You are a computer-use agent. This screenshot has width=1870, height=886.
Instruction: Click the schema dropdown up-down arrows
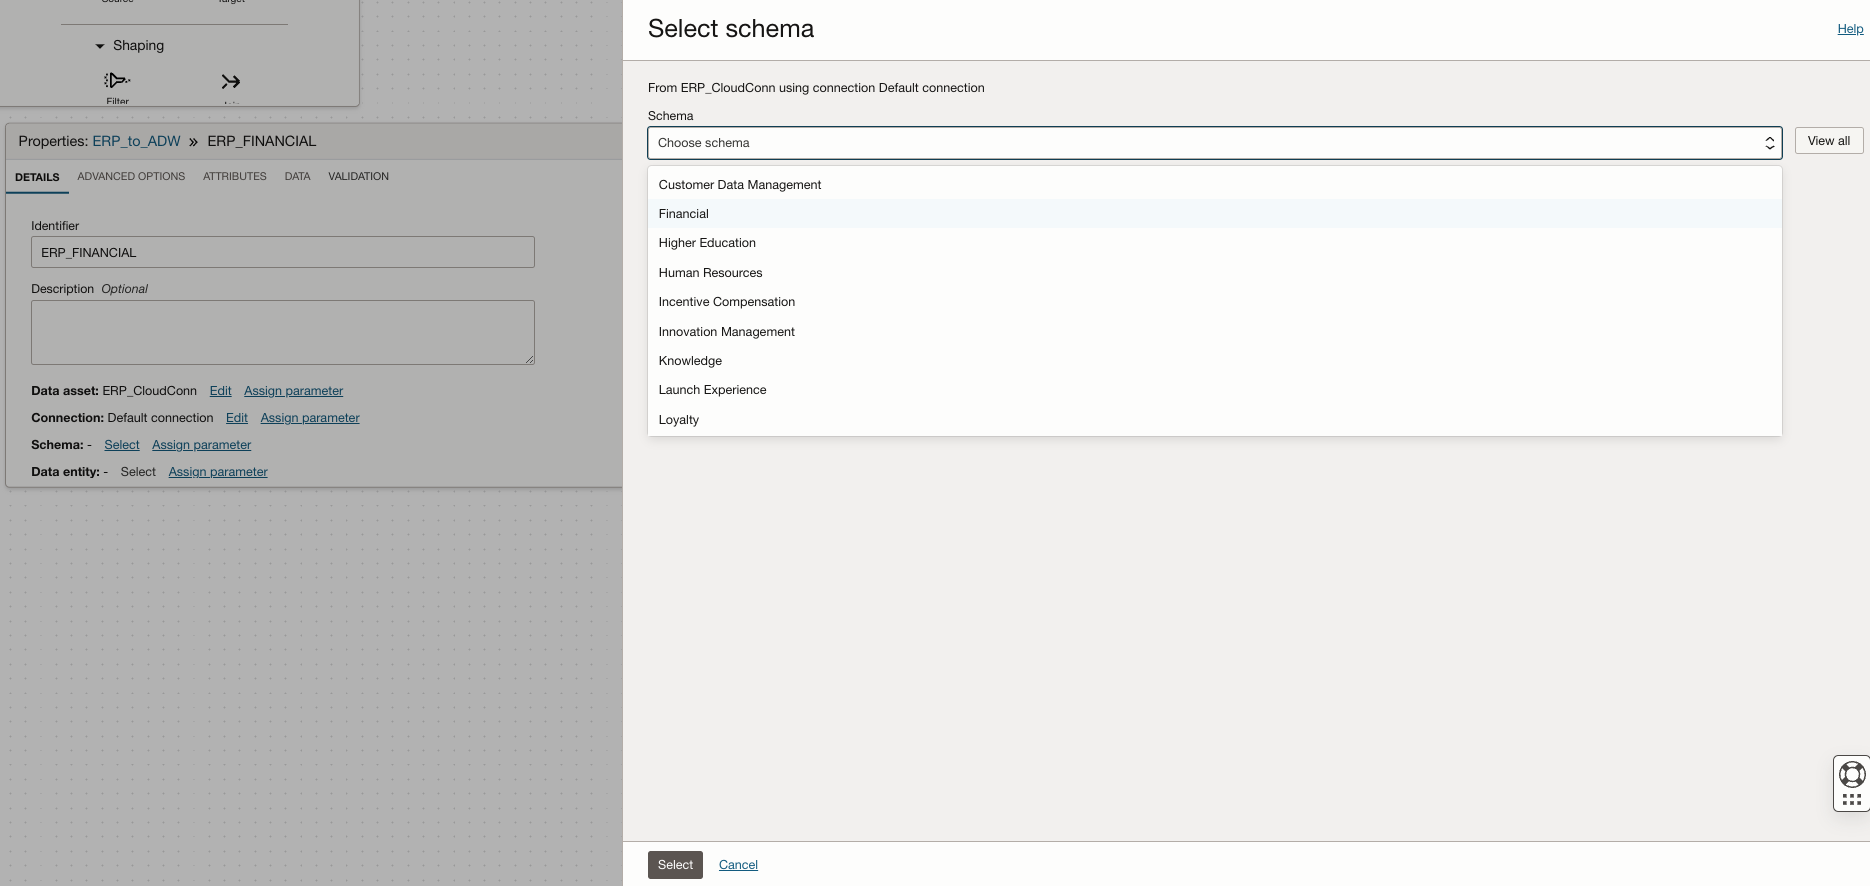pos(1769,143)
